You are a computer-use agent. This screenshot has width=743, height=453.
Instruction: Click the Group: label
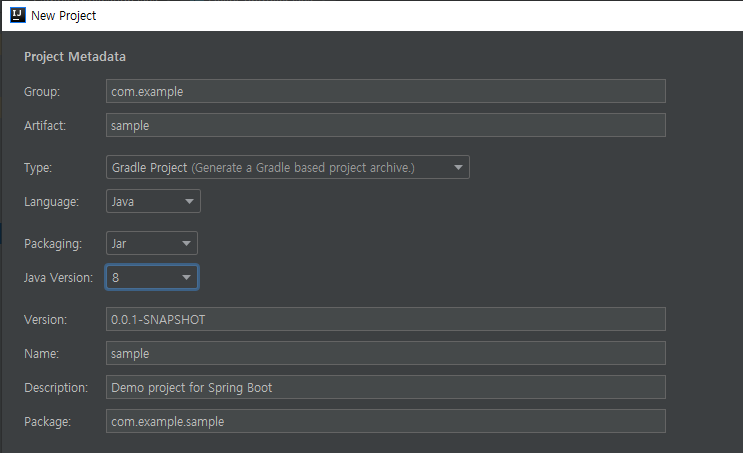42,91
